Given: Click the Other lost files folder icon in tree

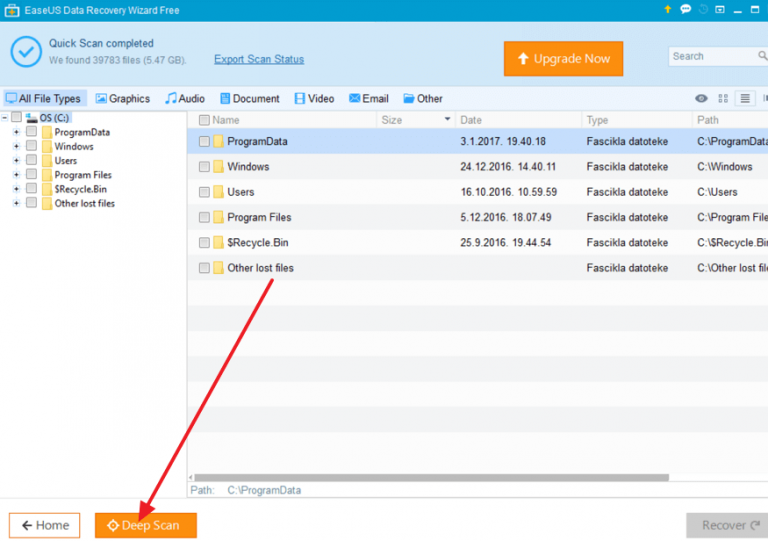Looking at the screenshot, I should (47, 203).
